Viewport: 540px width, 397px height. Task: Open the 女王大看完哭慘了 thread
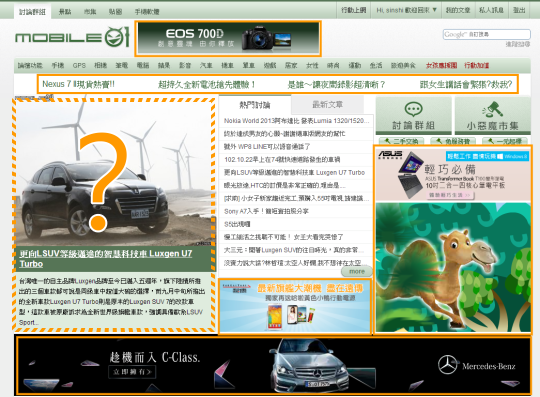[x=283, y=237]
